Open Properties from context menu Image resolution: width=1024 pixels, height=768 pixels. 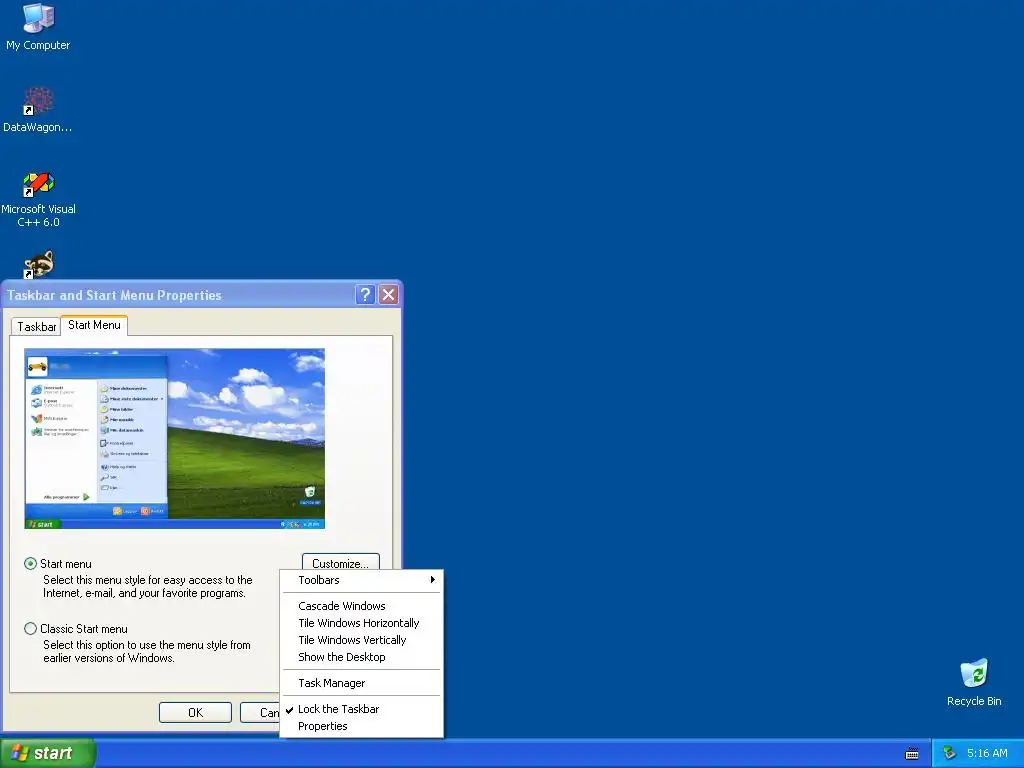tap(361, 726)
